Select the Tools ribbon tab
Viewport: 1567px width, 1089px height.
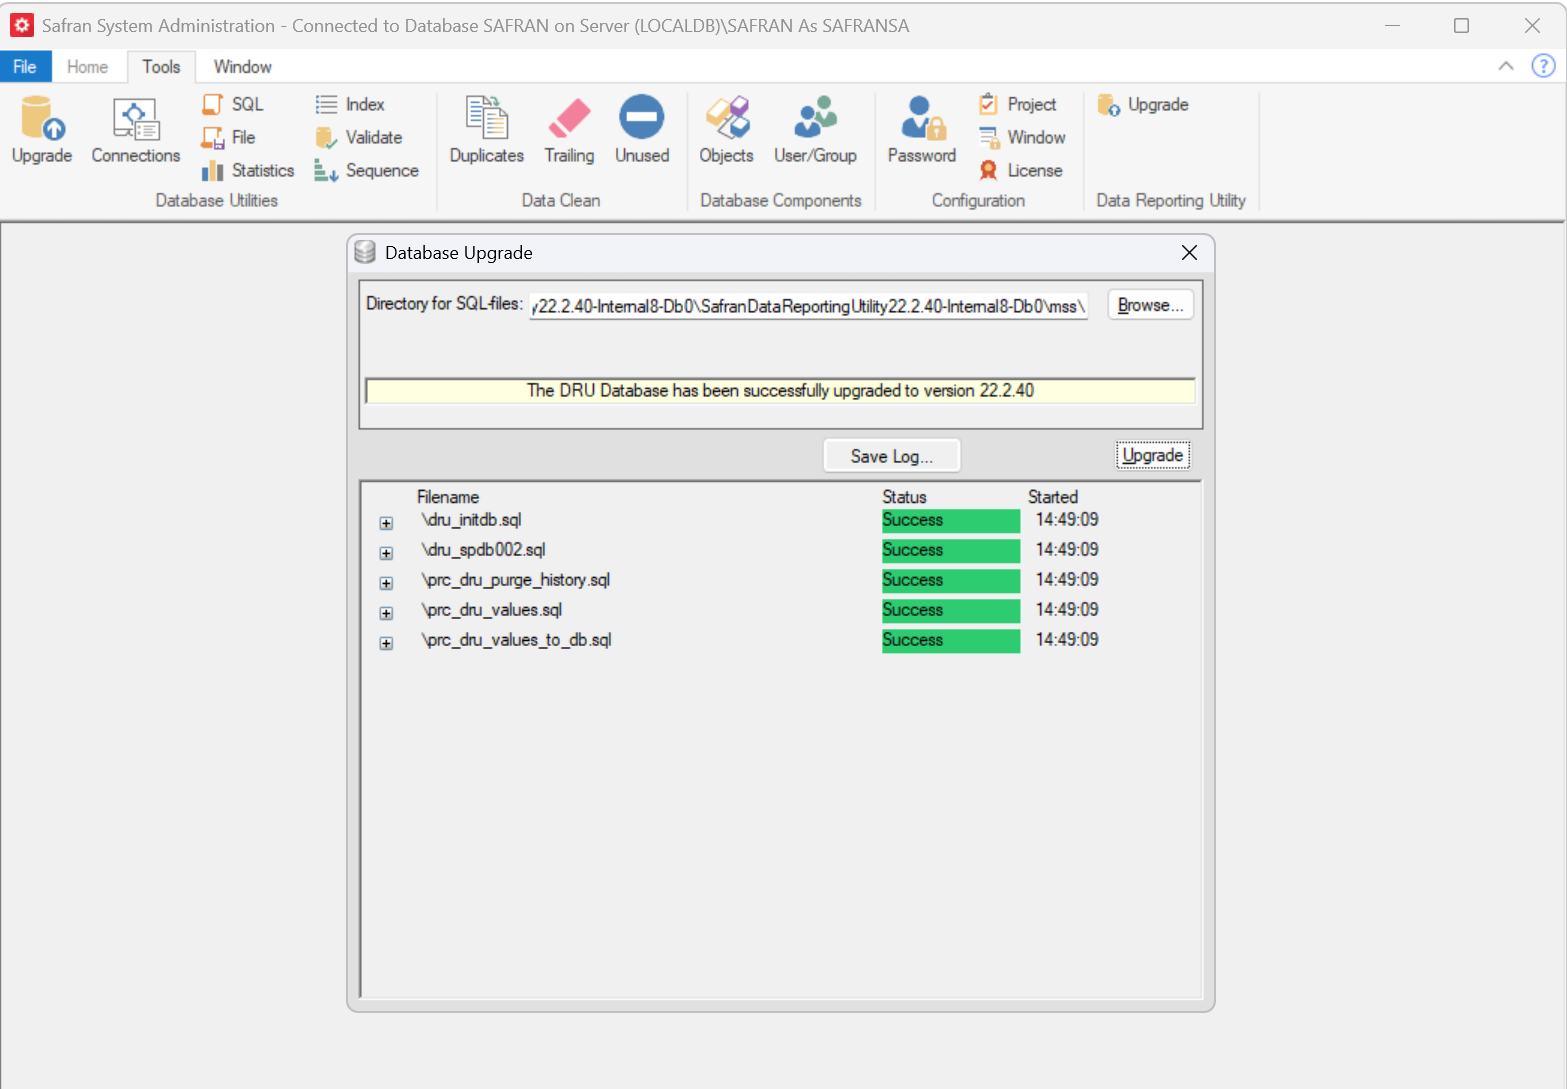(161, 66)
